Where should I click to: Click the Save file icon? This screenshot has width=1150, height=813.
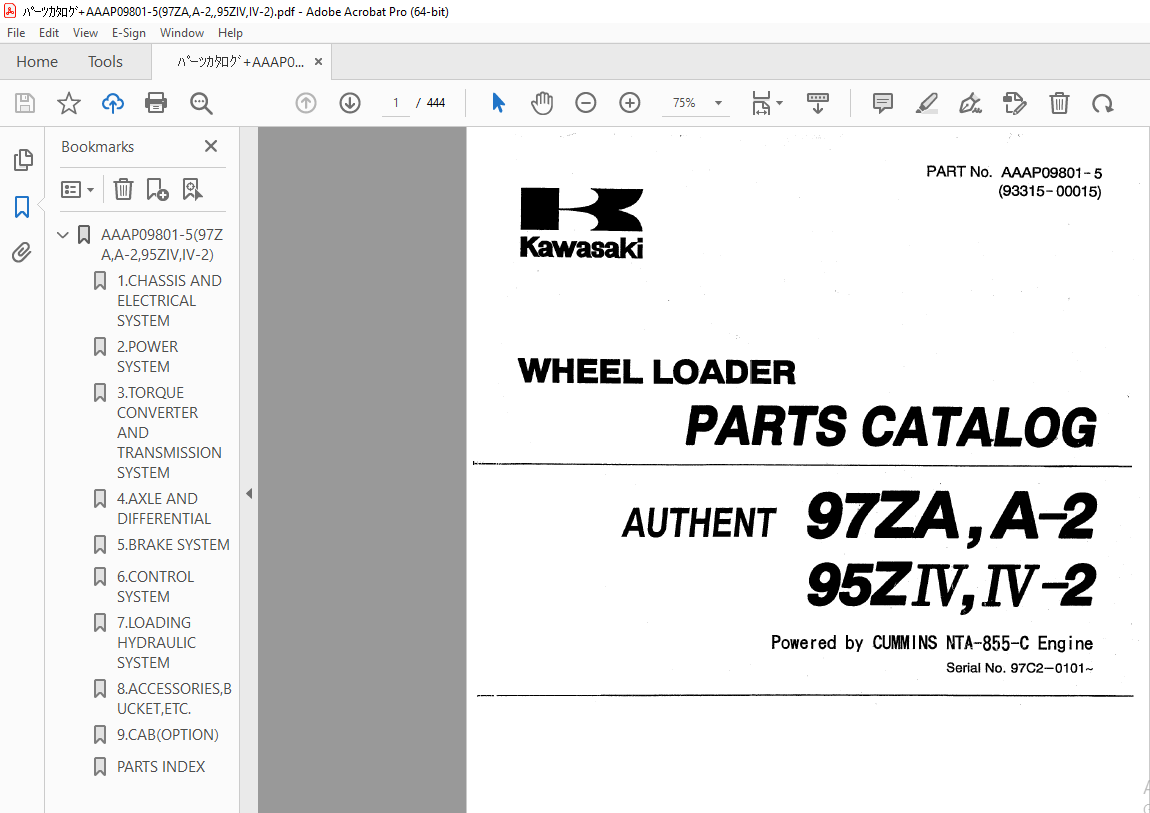point(25,103)
